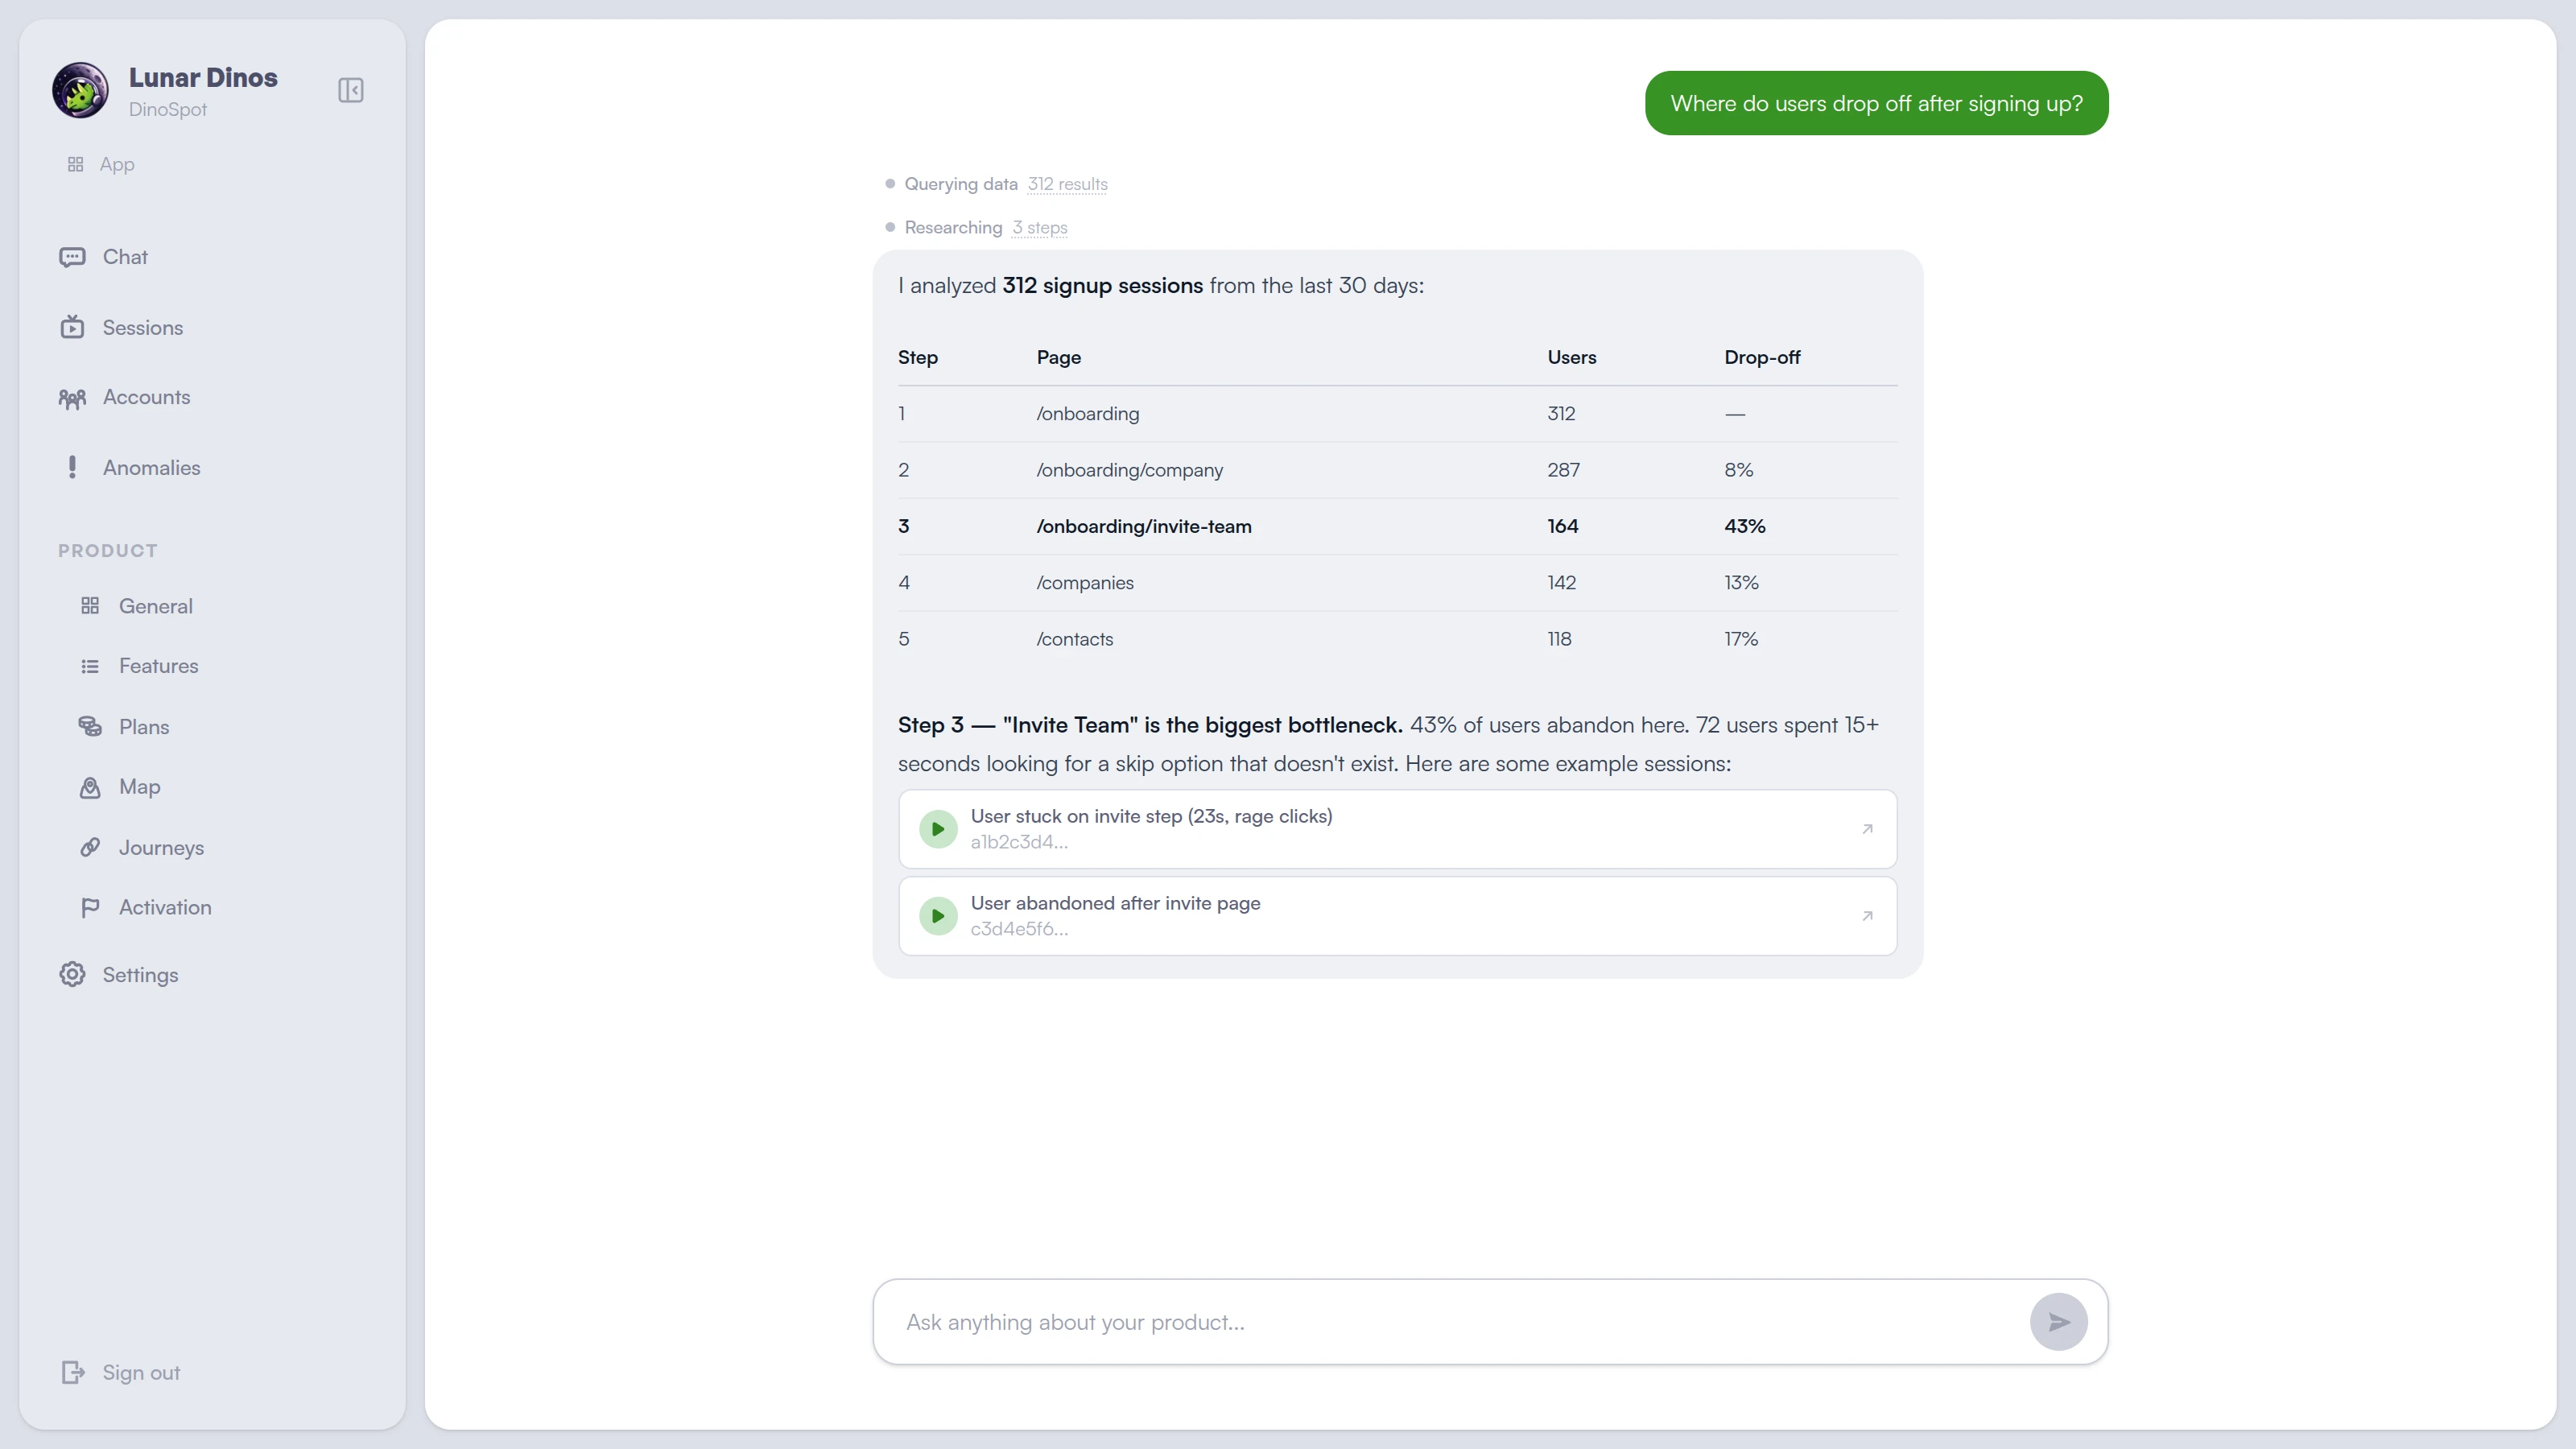Open General under Product
Viewport: 2576px width, 1449px height.
pyautogui.click(x=155, y=605)
